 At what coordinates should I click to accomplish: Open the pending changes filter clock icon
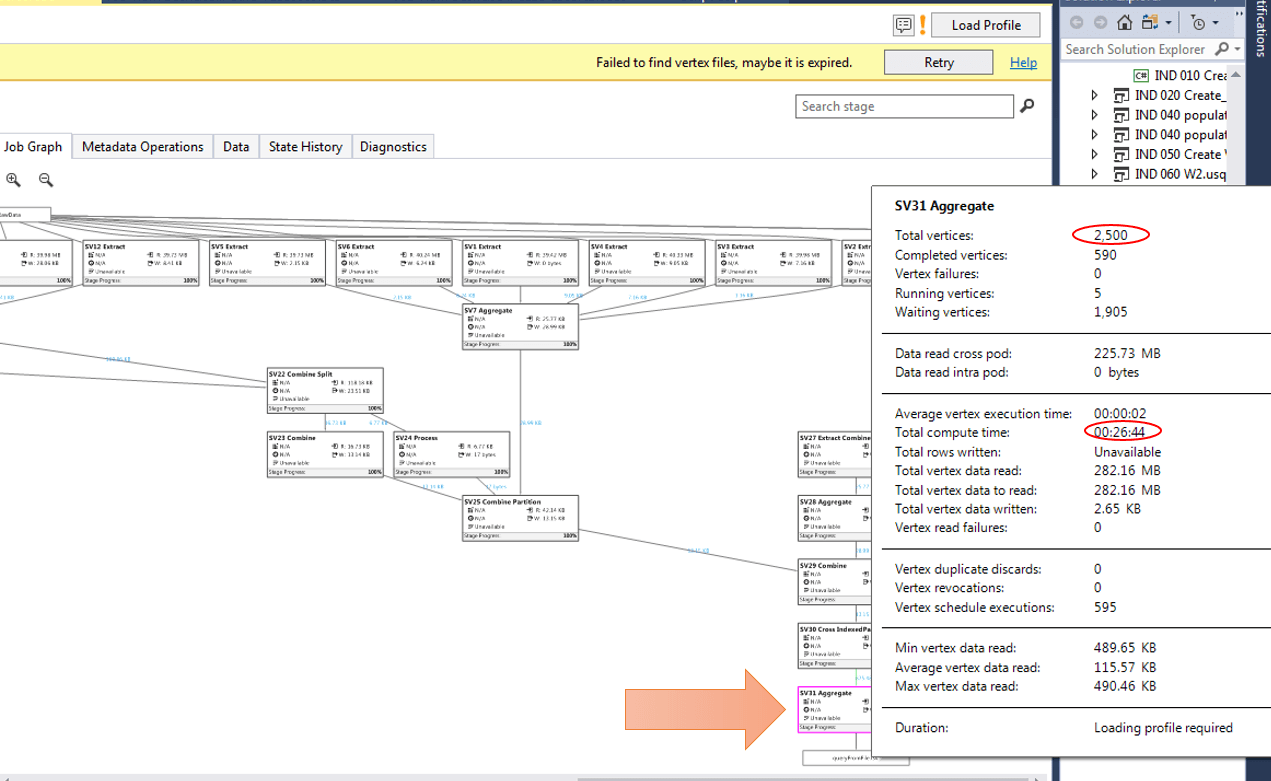coord(1200,22)
